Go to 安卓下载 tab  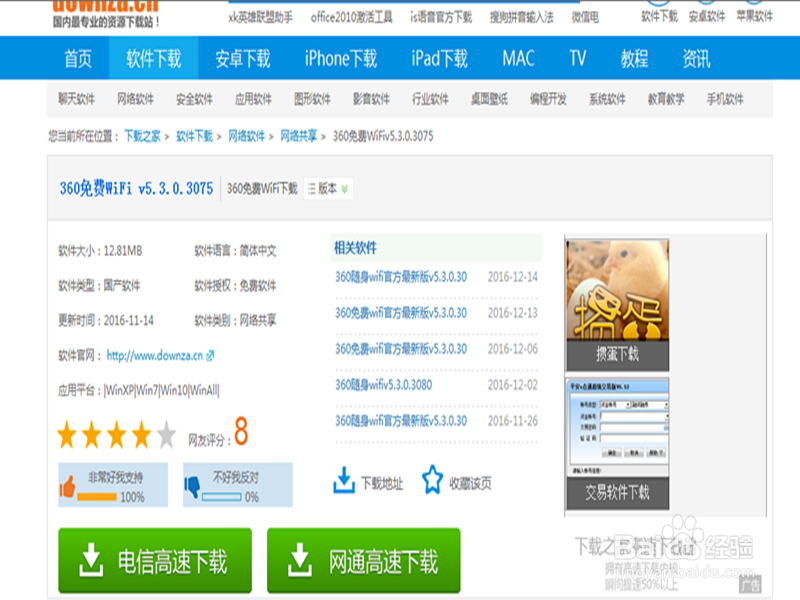coord(243,58)
